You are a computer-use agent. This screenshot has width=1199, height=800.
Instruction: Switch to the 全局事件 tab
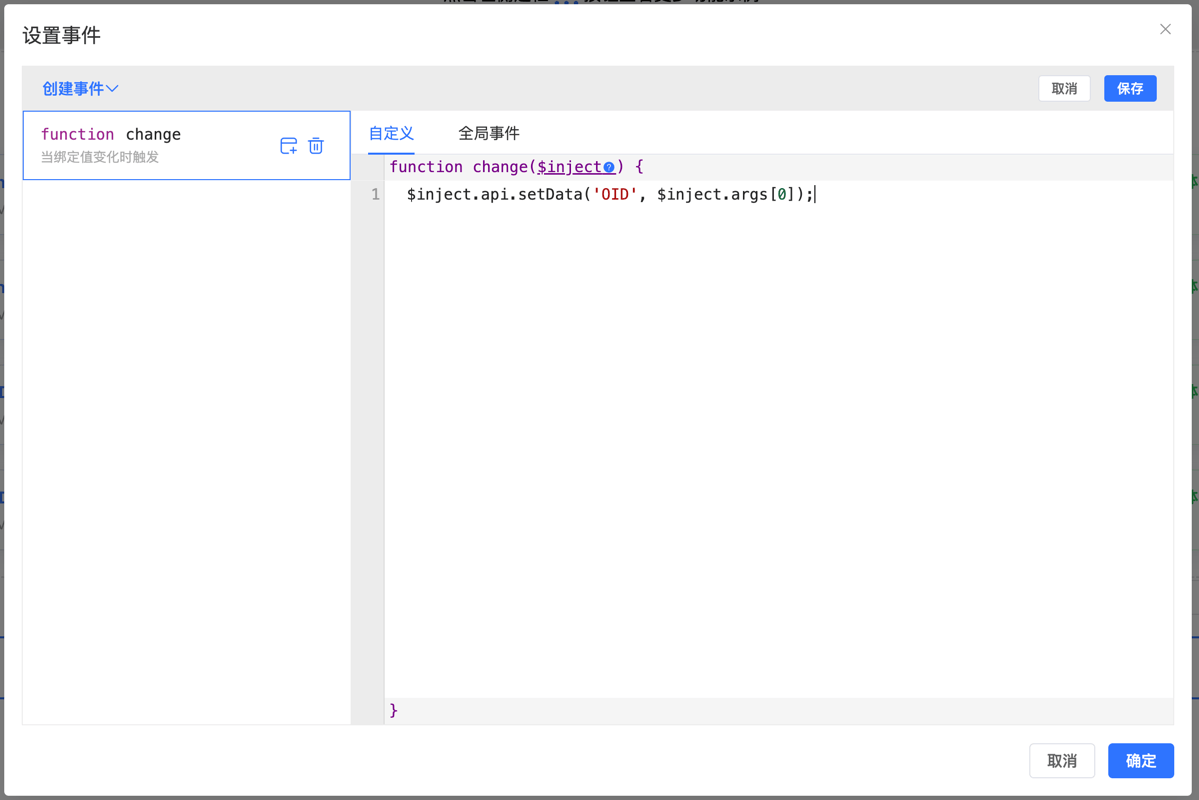click(x=488, y=133)
